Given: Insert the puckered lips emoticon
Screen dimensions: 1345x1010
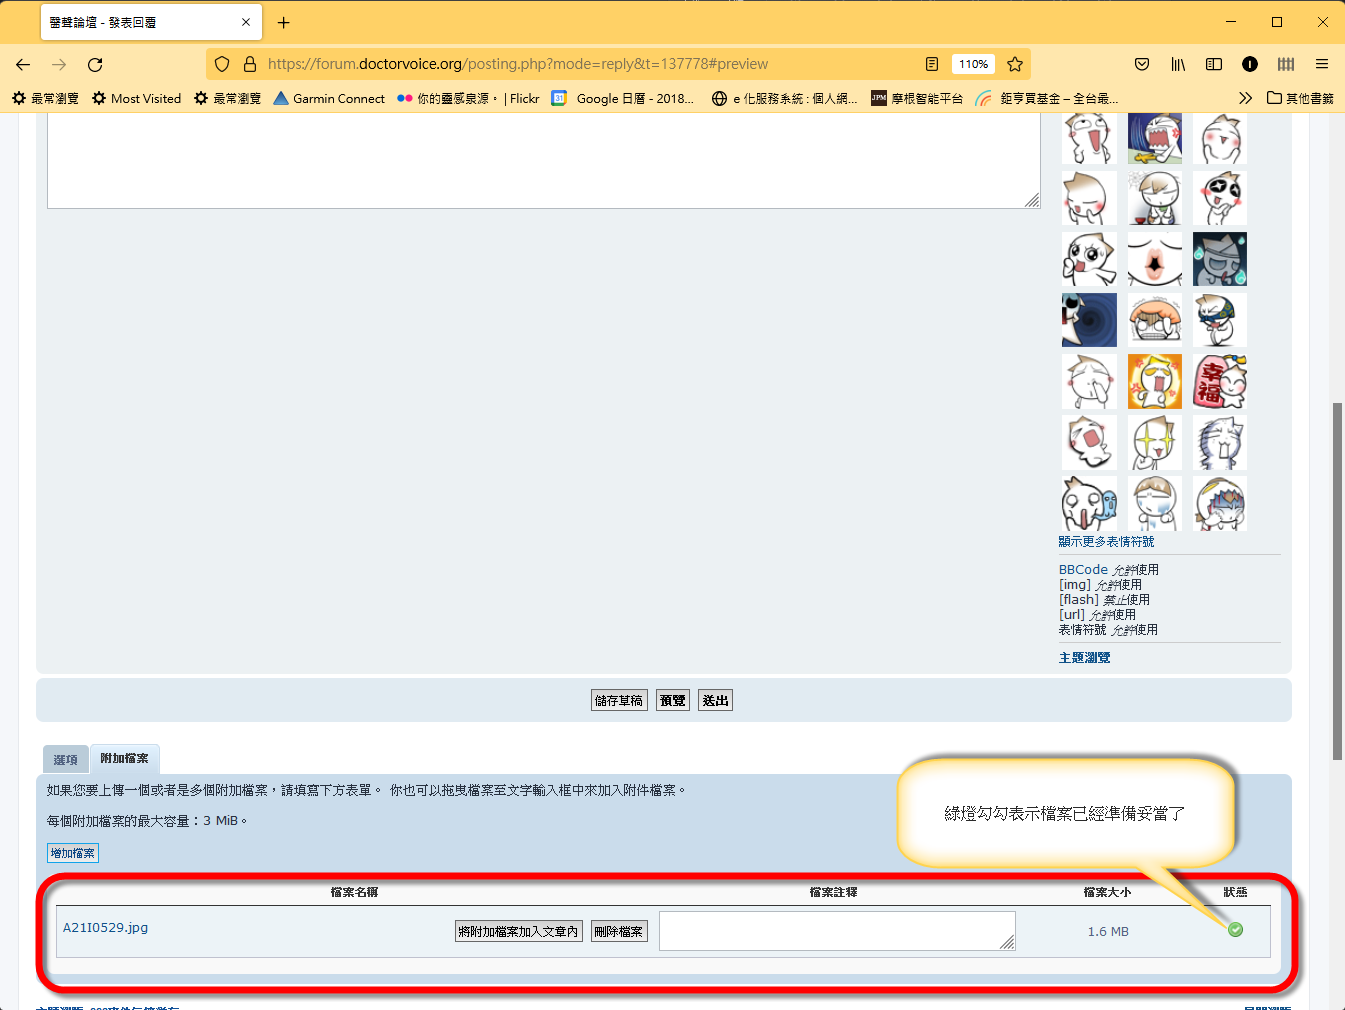Looking at the screenshot, I should (1155, 259).
